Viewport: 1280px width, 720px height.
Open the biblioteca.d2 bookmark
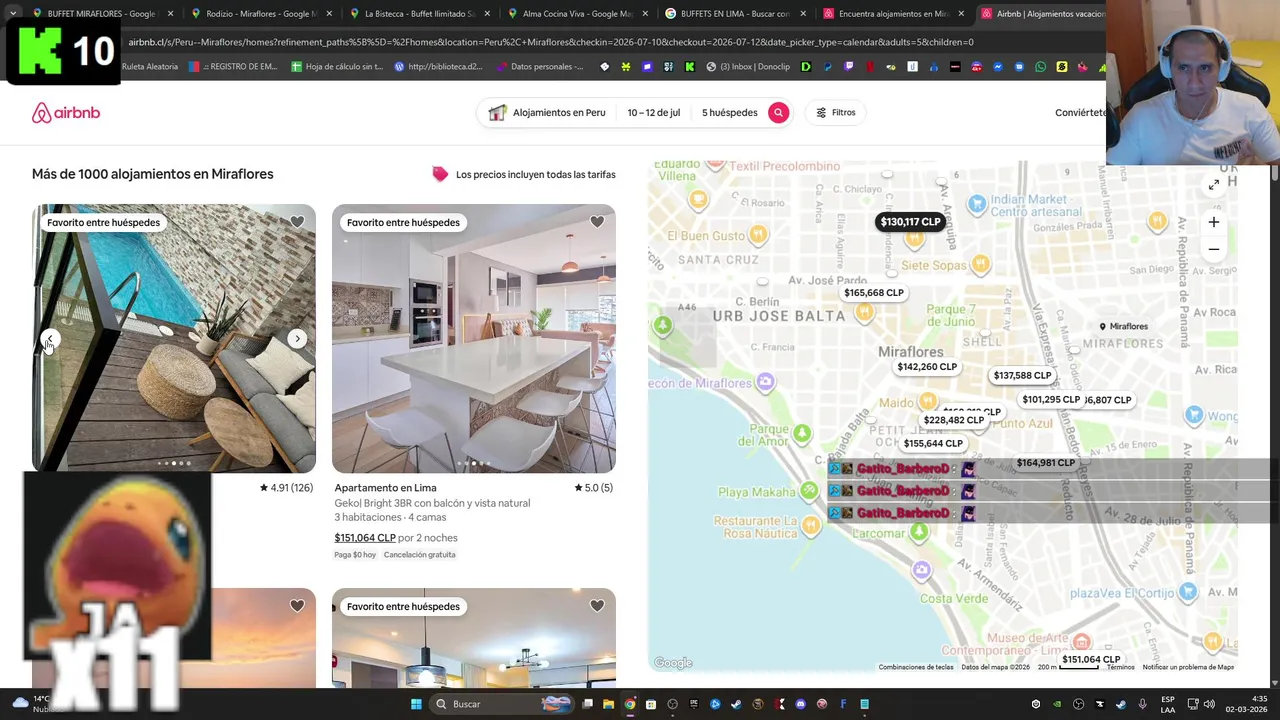[x=438, y=67]
